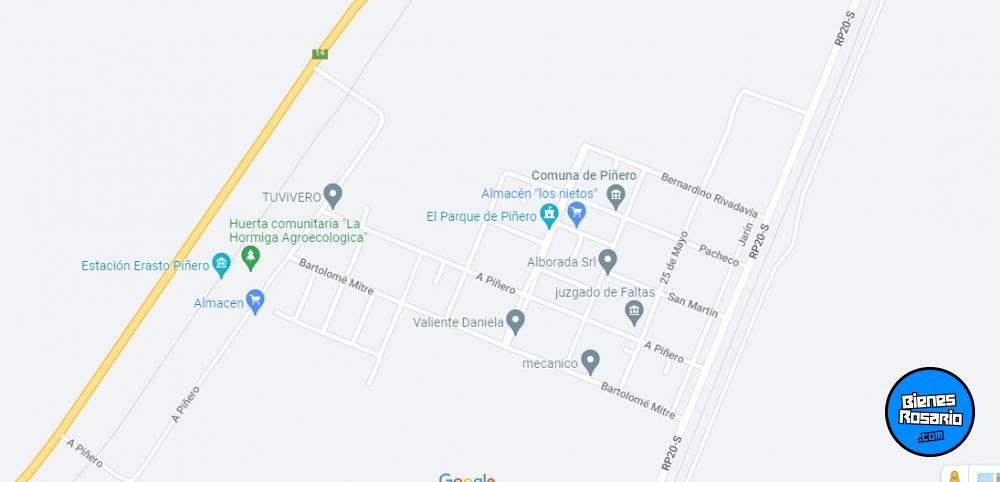The width and height of the screenshot is (1000, 482).
Task: Click the Almacén "los nietos" cart pin
Action: tap(577, 214)
